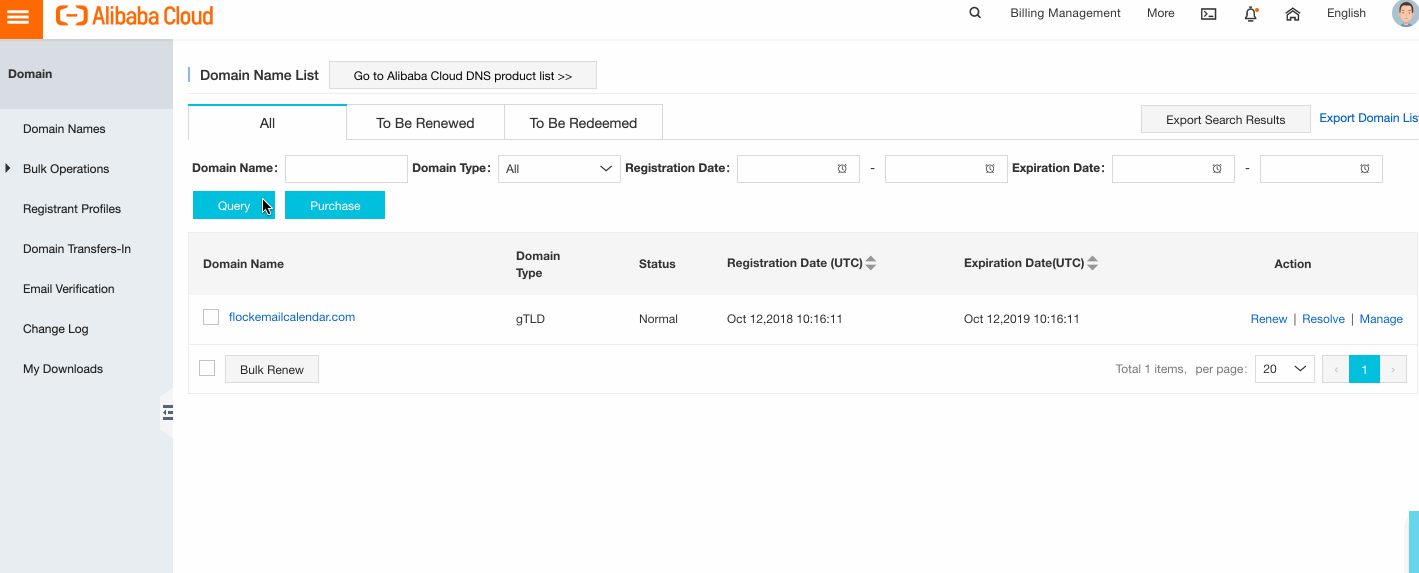
Task: Check the flockemailcalendar.com row checkbox
Action: 211,317
